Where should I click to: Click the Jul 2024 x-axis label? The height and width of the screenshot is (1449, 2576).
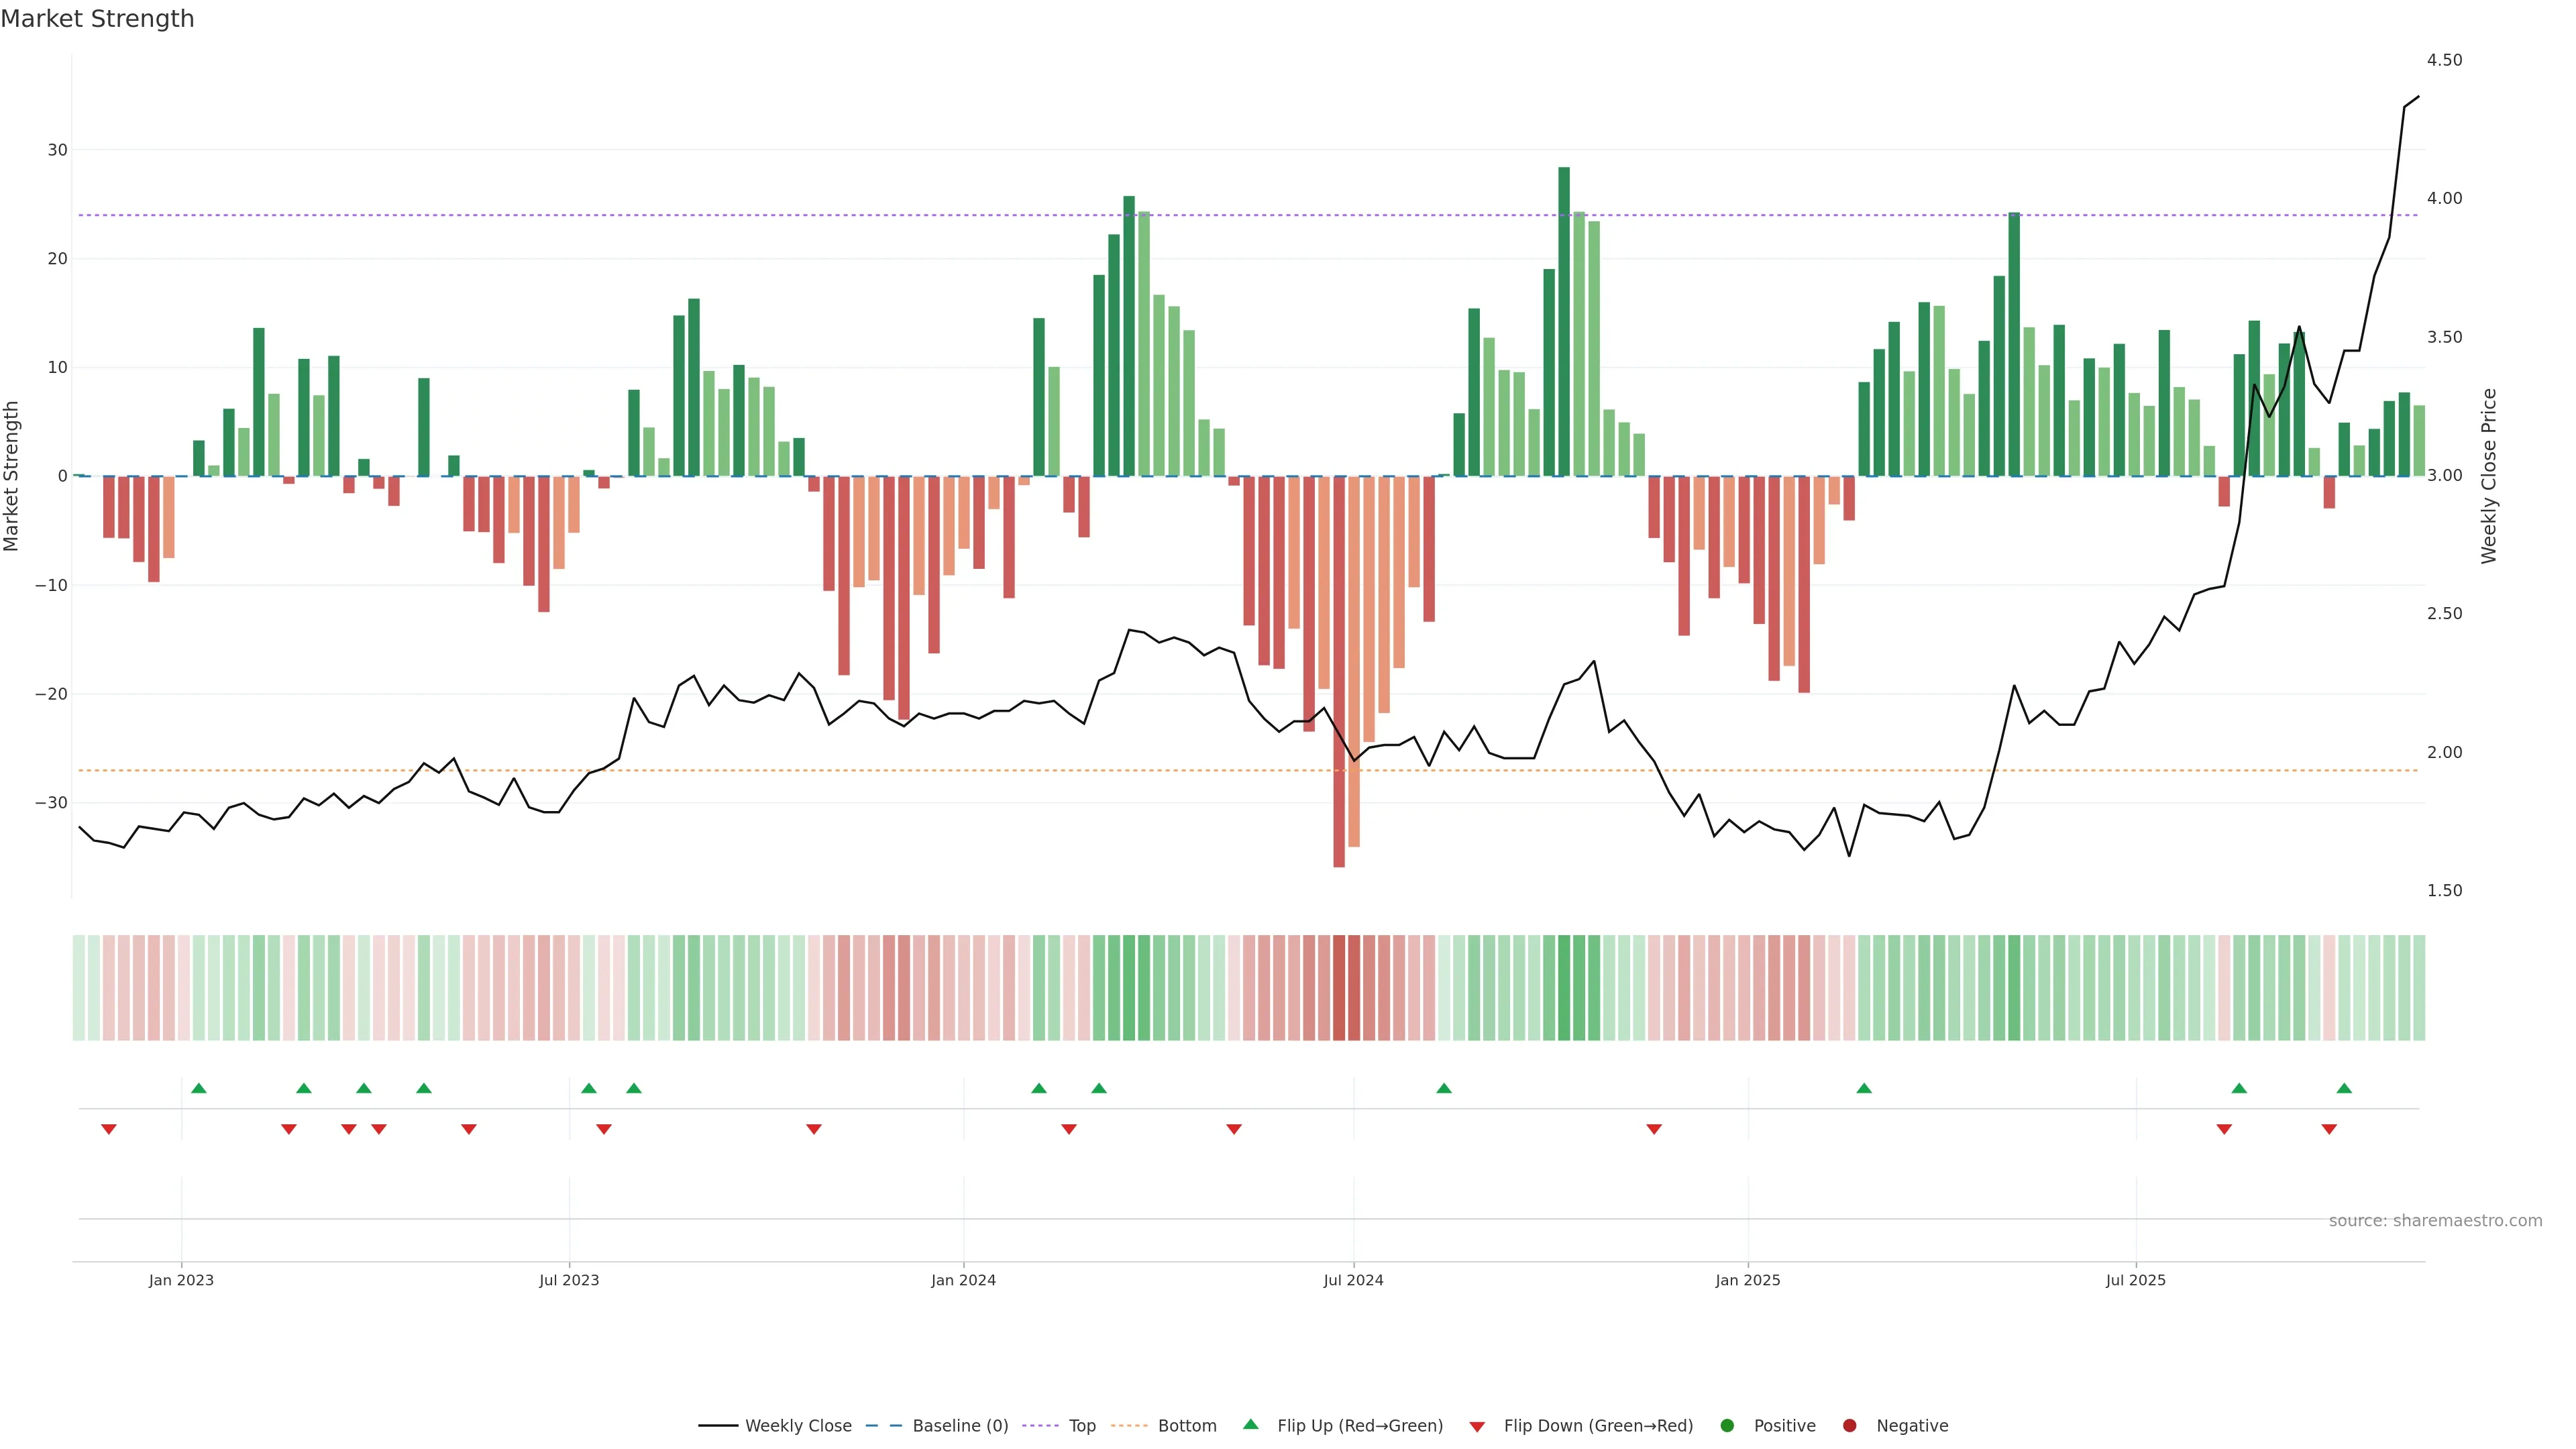click(1353, 1280)
